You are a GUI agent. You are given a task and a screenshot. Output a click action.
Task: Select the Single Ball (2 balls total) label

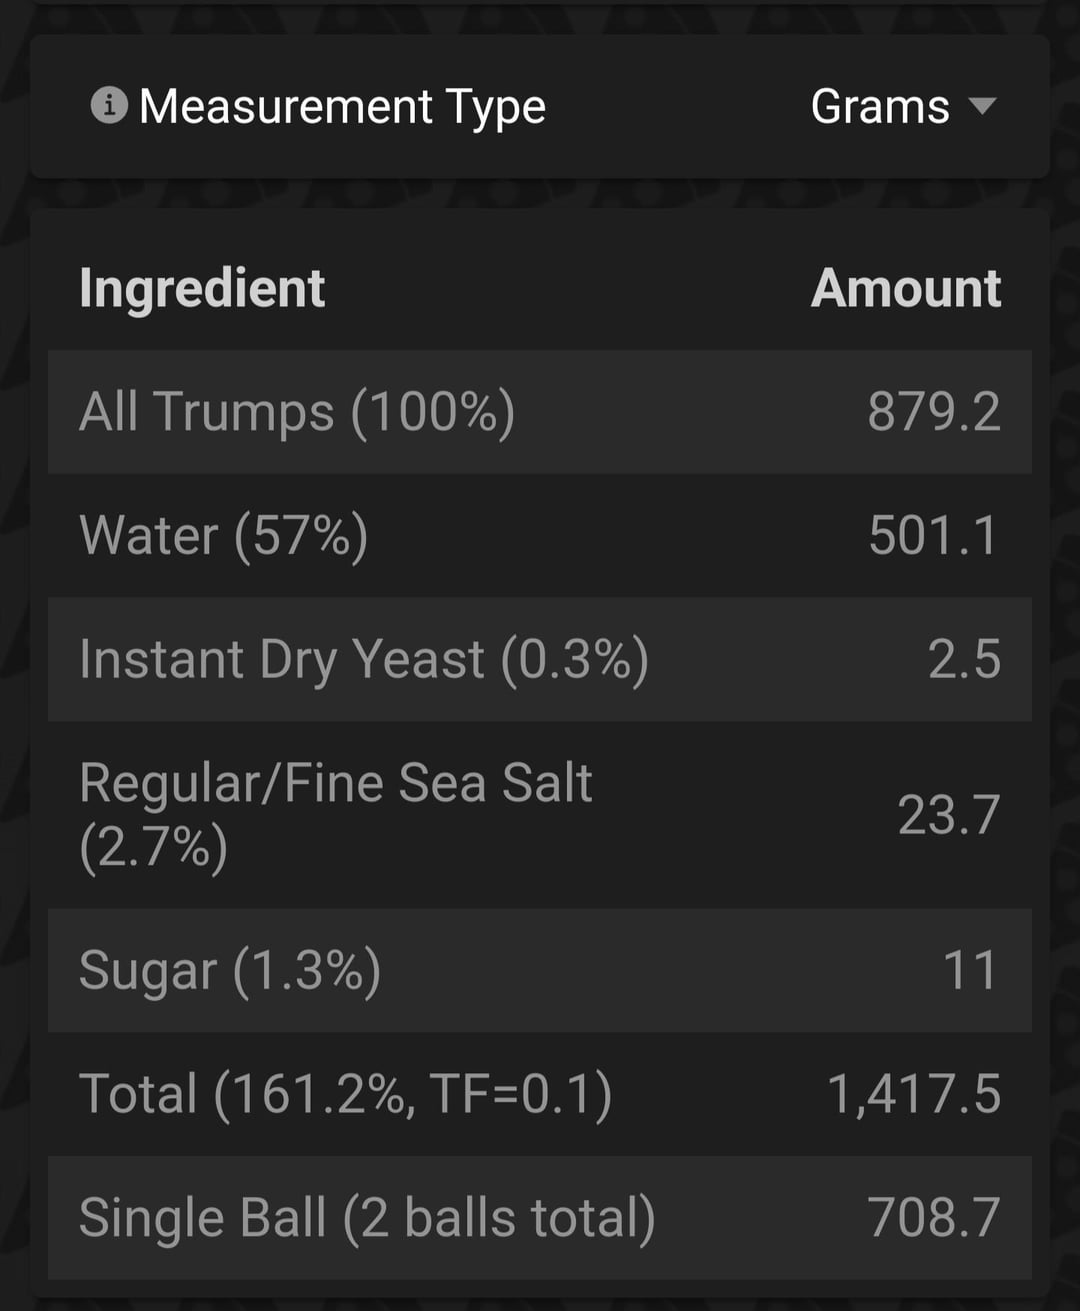(367, 1217)
